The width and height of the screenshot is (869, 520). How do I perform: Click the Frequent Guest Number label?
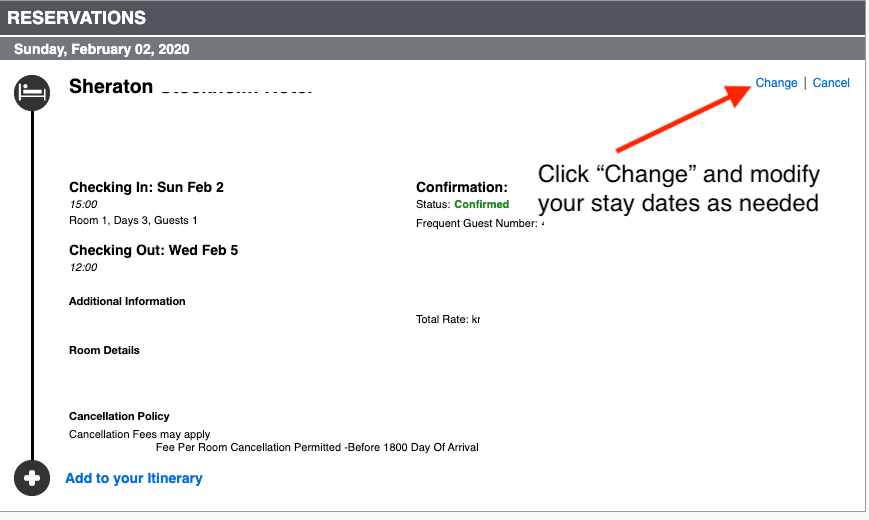tap(477, 223)
